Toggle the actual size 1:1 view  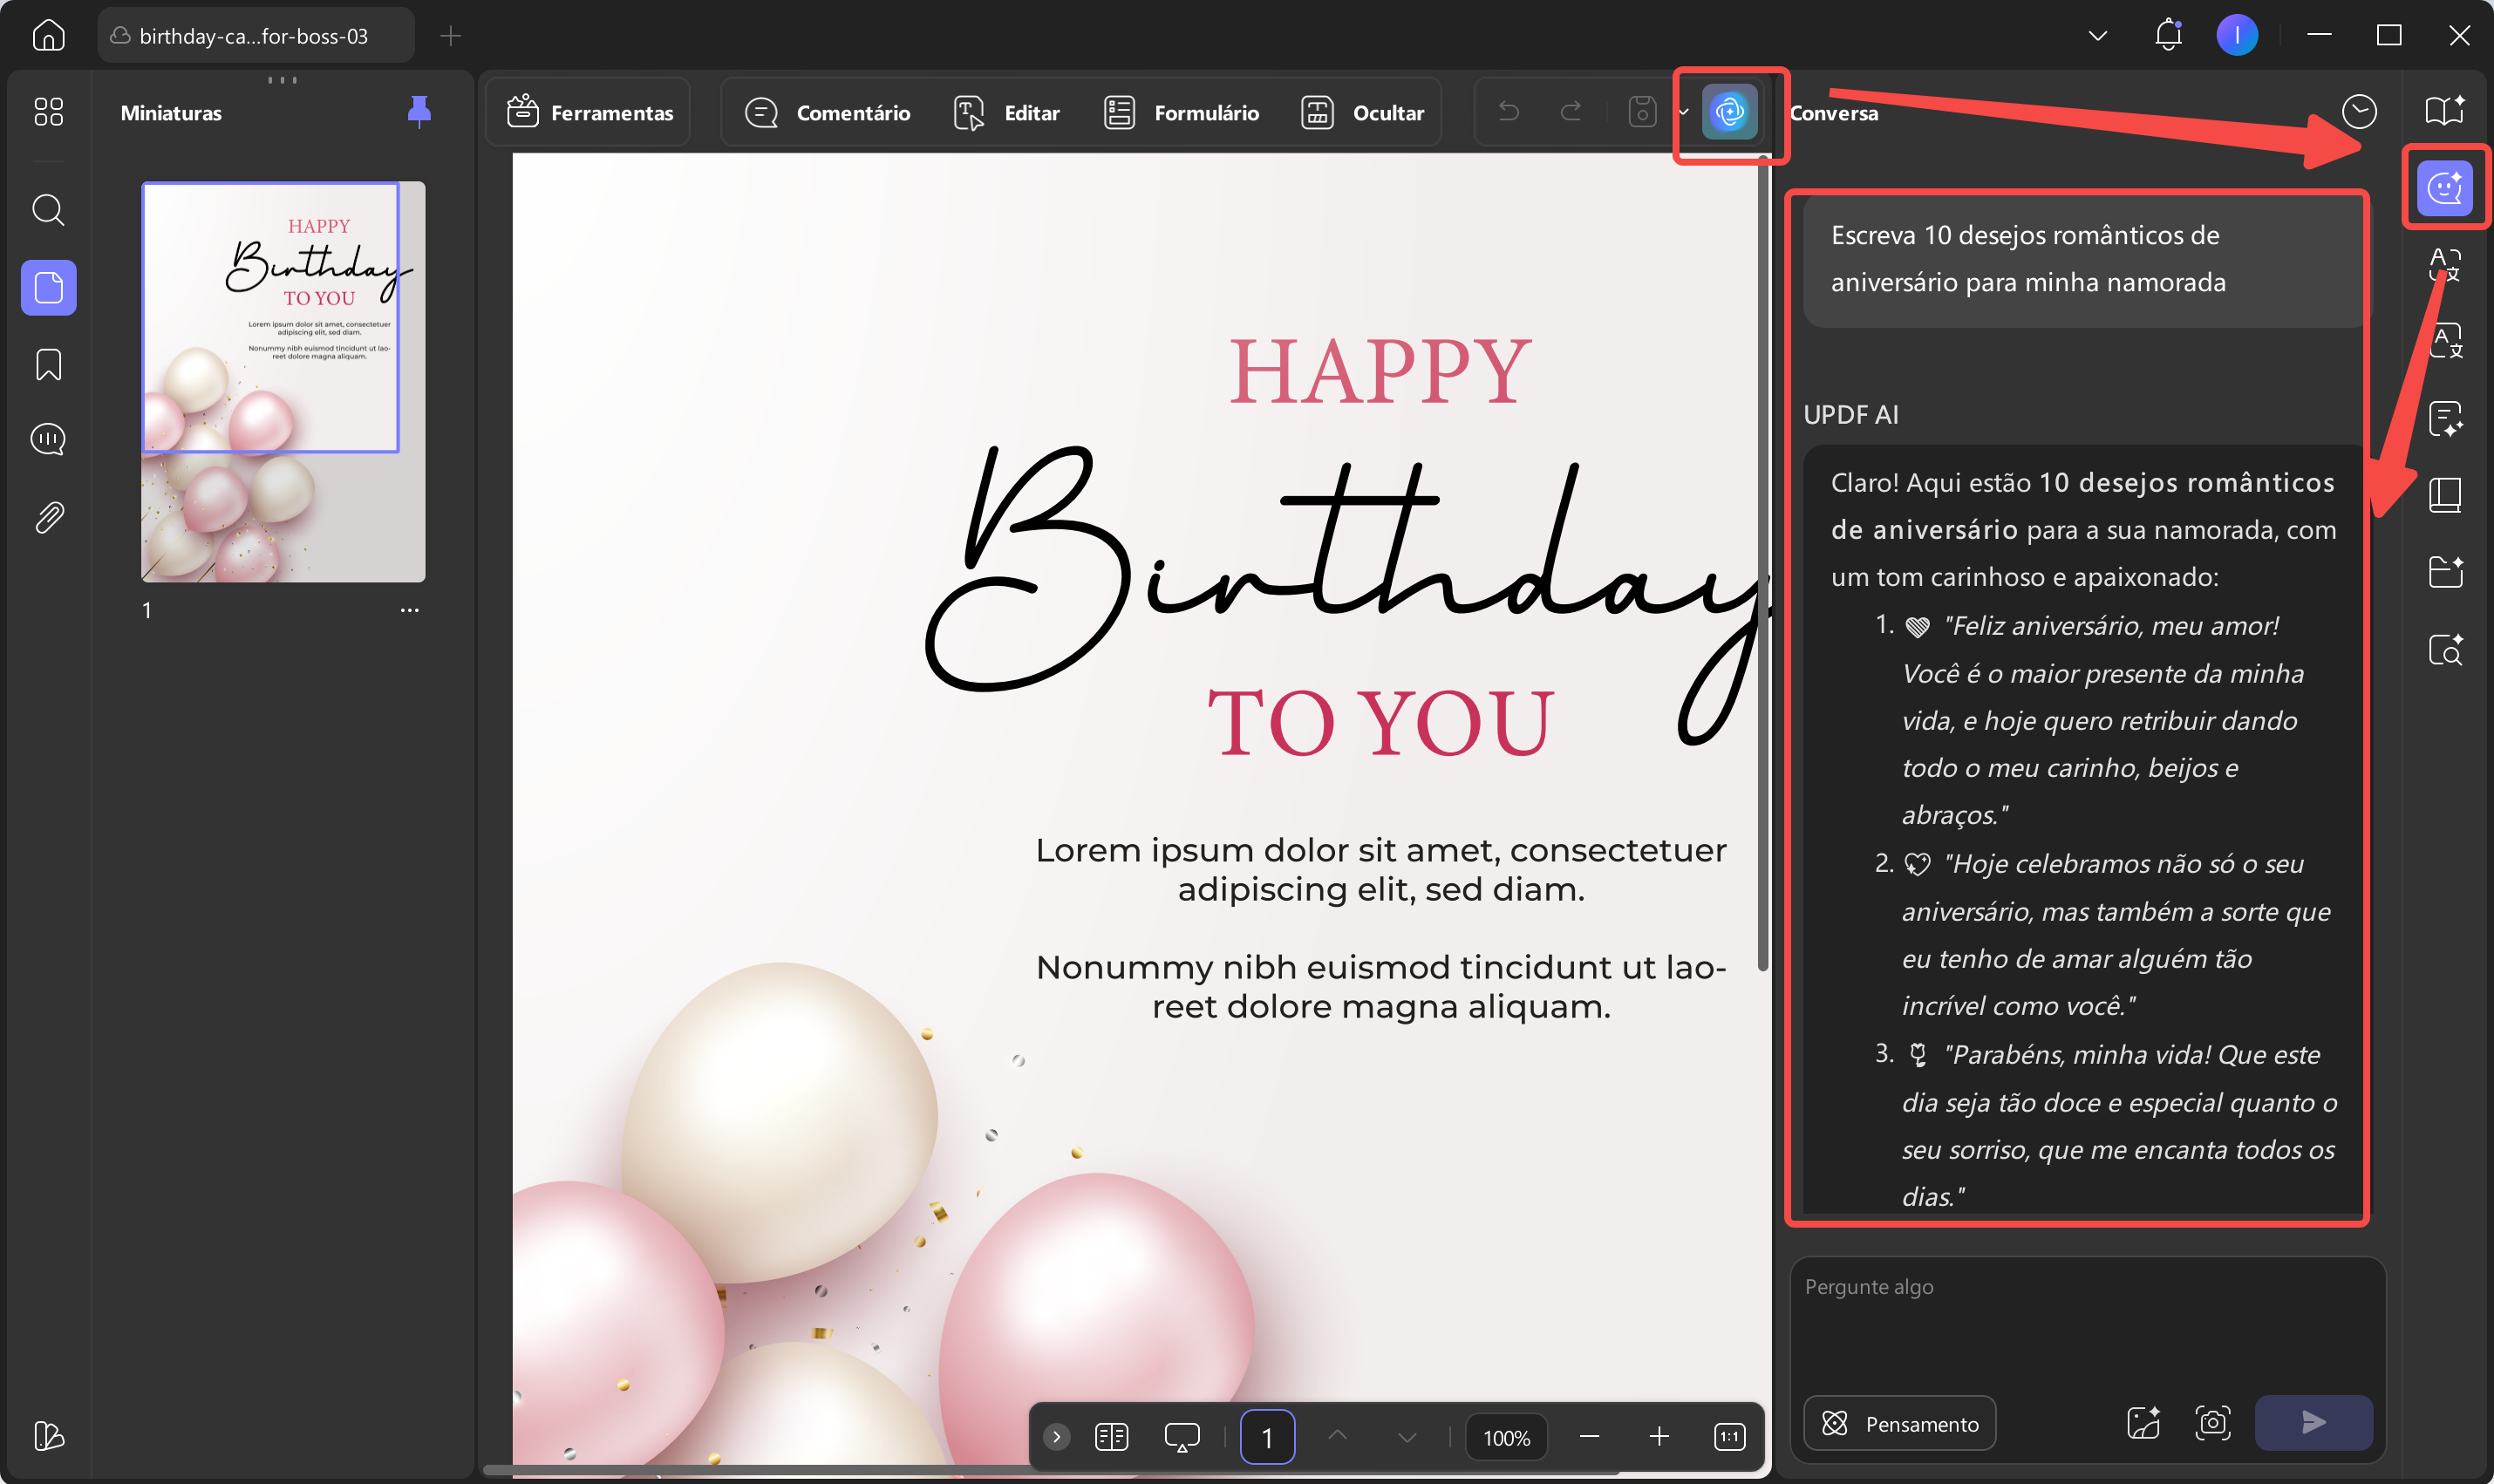[1729, 1437]
